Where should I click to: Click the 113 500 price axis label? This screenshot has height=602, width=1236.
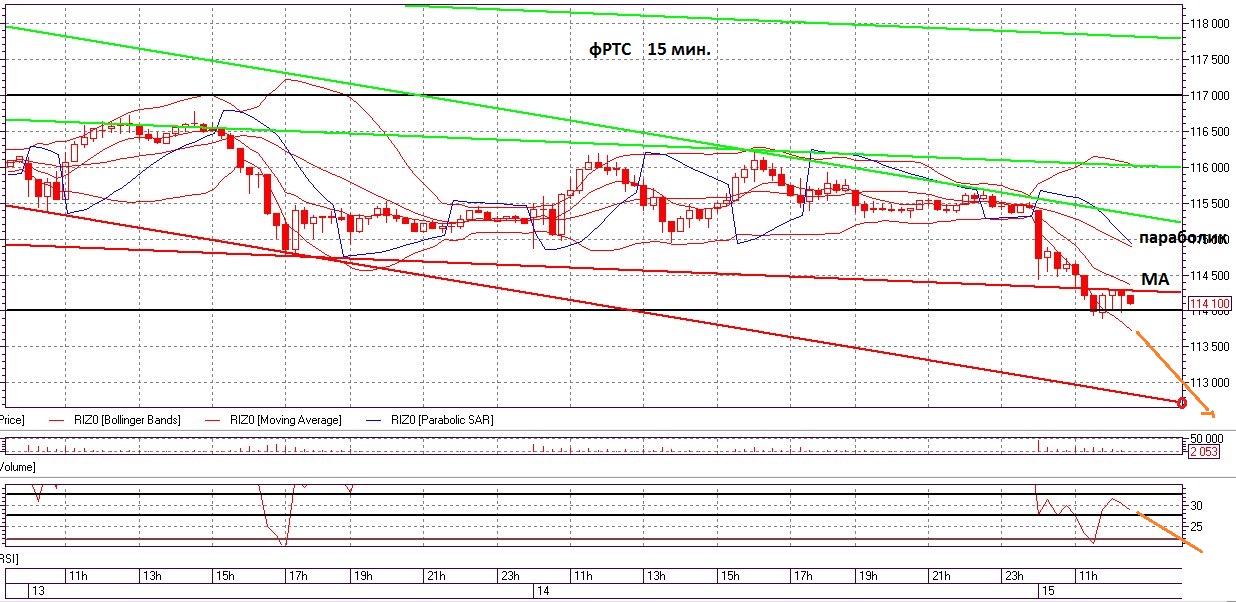pos(1208,347)
